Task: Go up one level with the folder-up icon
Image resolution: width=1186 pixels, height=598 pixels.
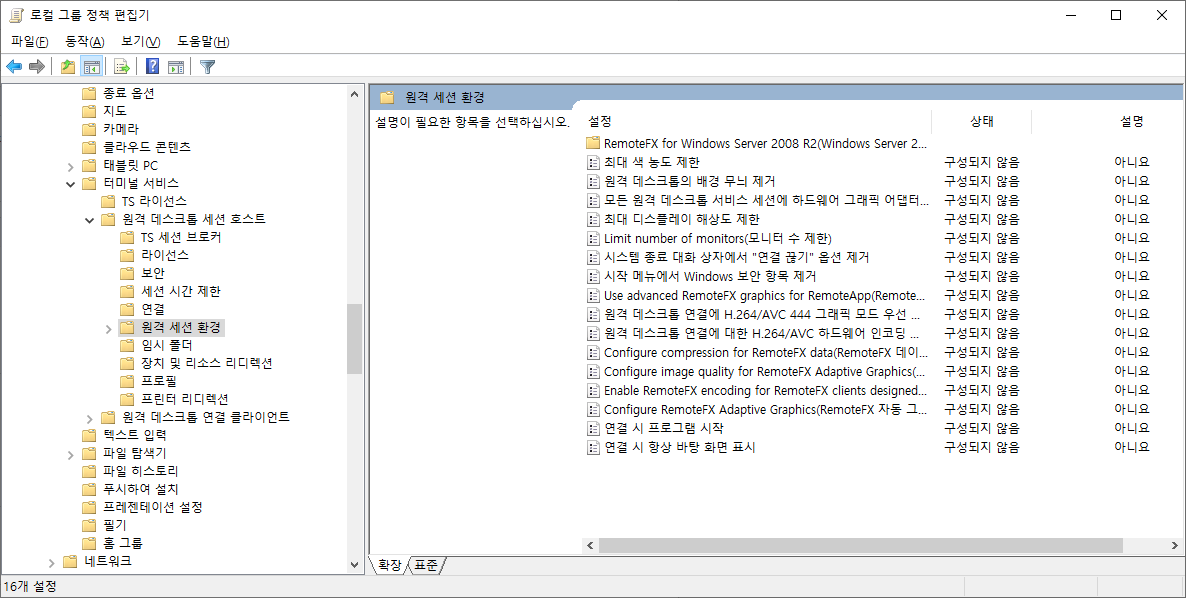Action: click(x=68, y=67)
